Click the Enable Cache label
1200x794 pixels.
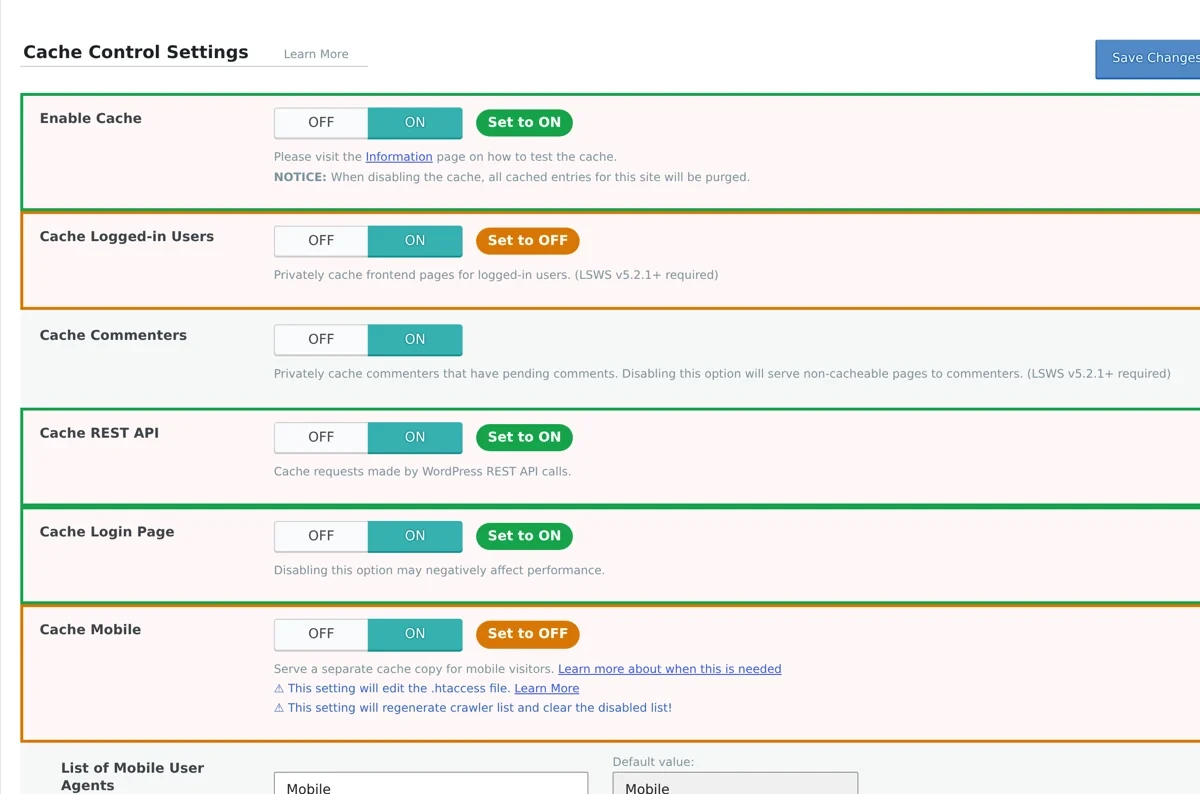pos(91,118)
